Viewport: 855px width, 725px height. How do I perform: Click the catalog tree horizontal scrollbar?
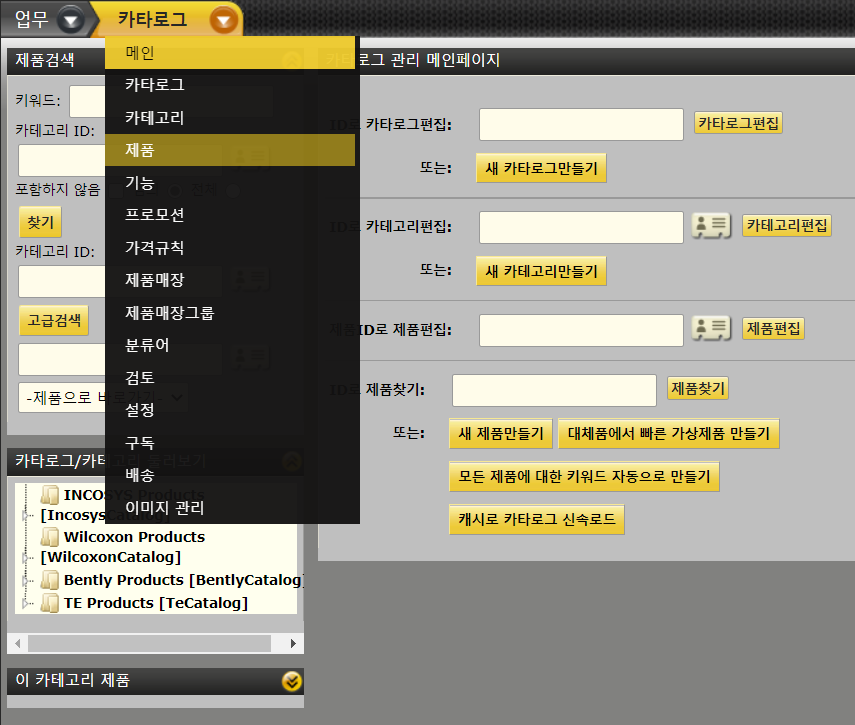[x=150, y=643]
